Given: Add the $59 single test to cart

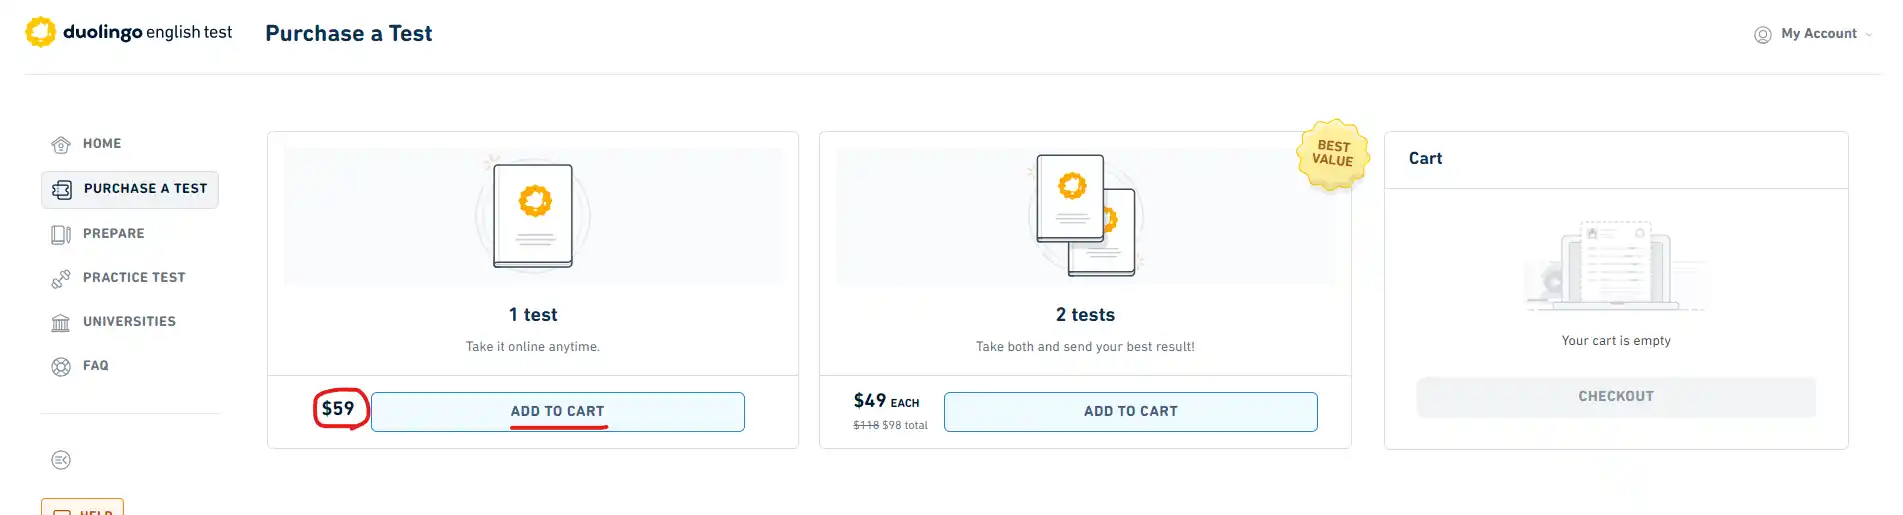Looking at the screenshot, I should [558, 412].
